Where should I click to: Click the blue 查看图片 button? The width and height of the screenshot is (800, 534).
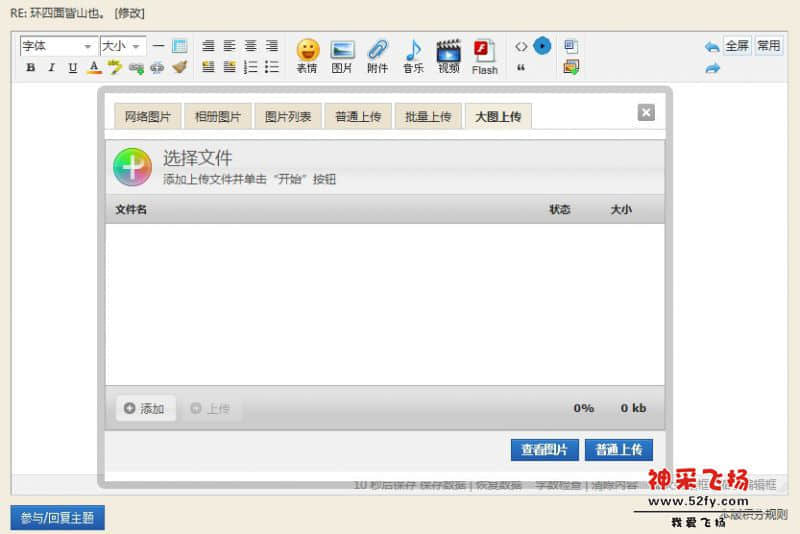(x=544, y=449)
